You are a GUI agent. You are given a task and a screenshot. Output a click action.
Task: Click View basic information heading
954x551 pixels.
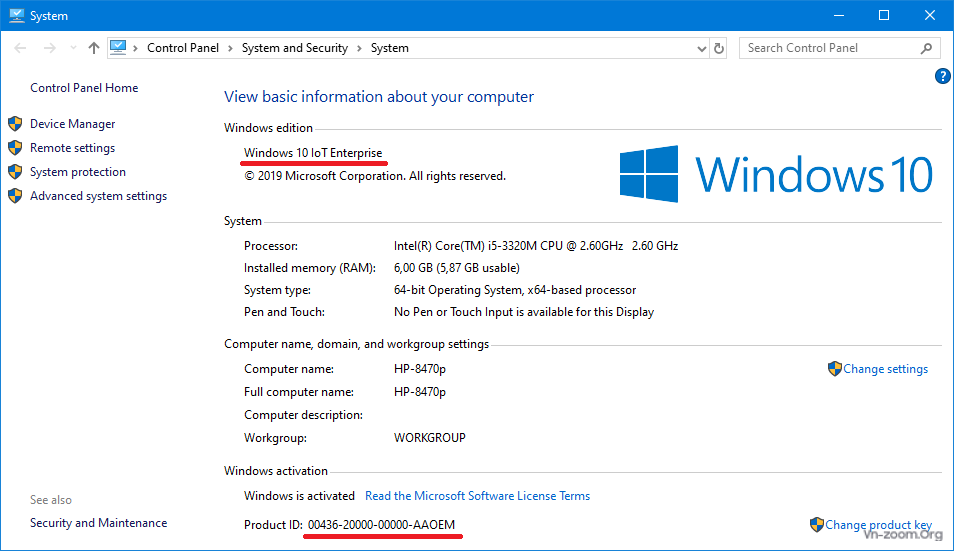pyautogui.click(x=378, y=97)
